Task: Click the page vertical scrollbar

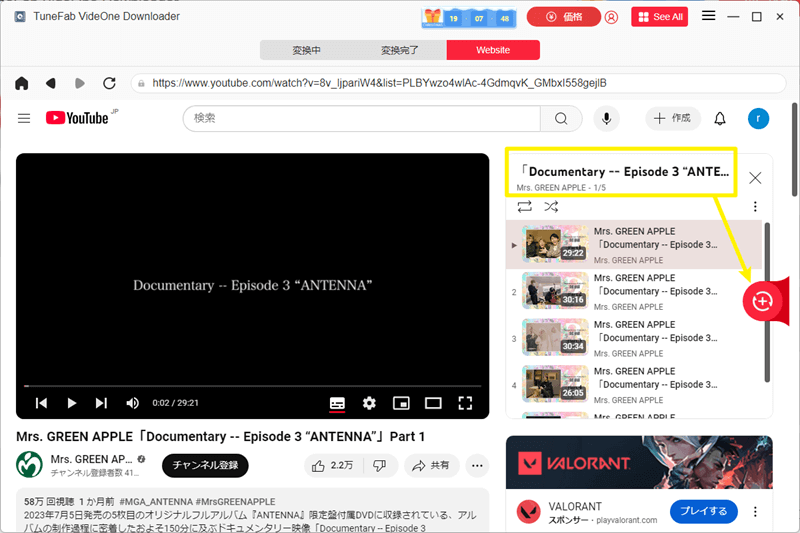Action: [795, 149]
